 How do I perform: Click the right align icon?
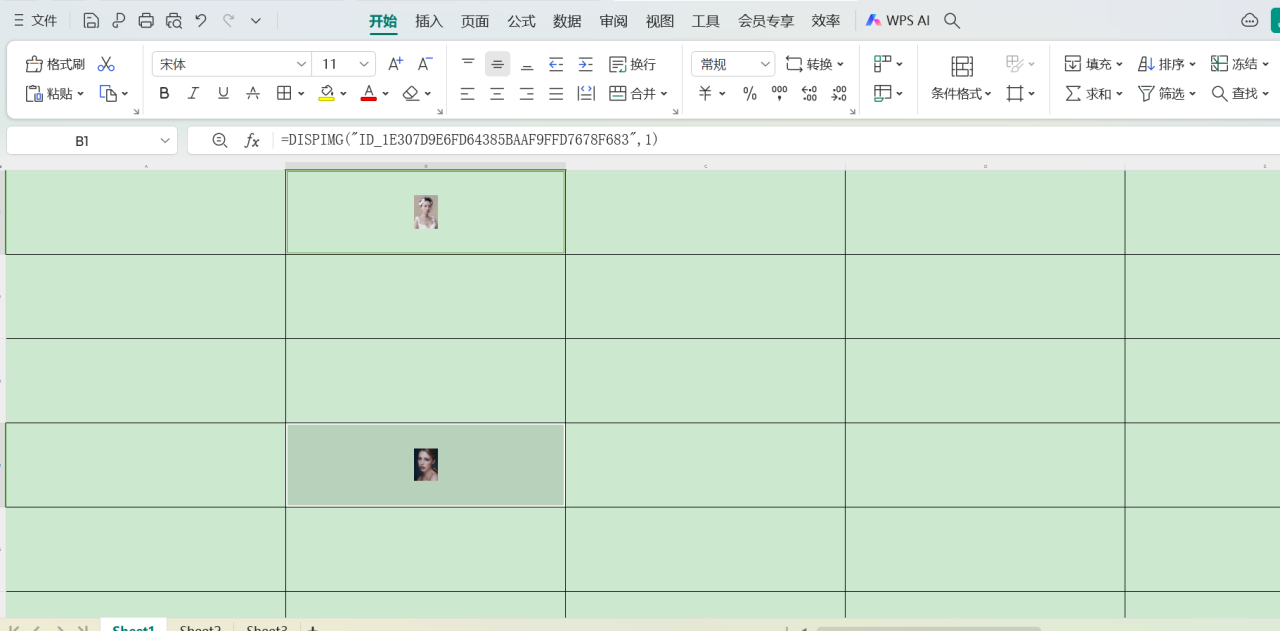527,93
